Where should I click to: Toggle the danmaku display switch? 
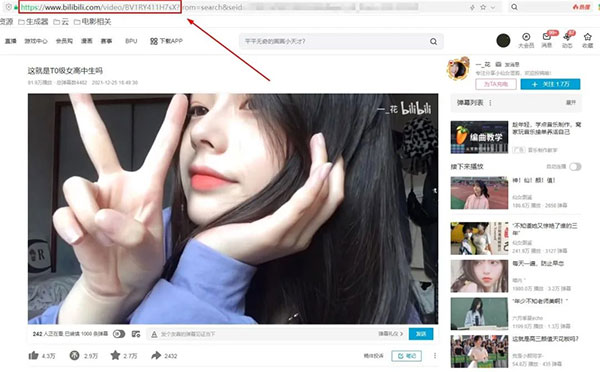pyautogui.click(x=119, y=334)
